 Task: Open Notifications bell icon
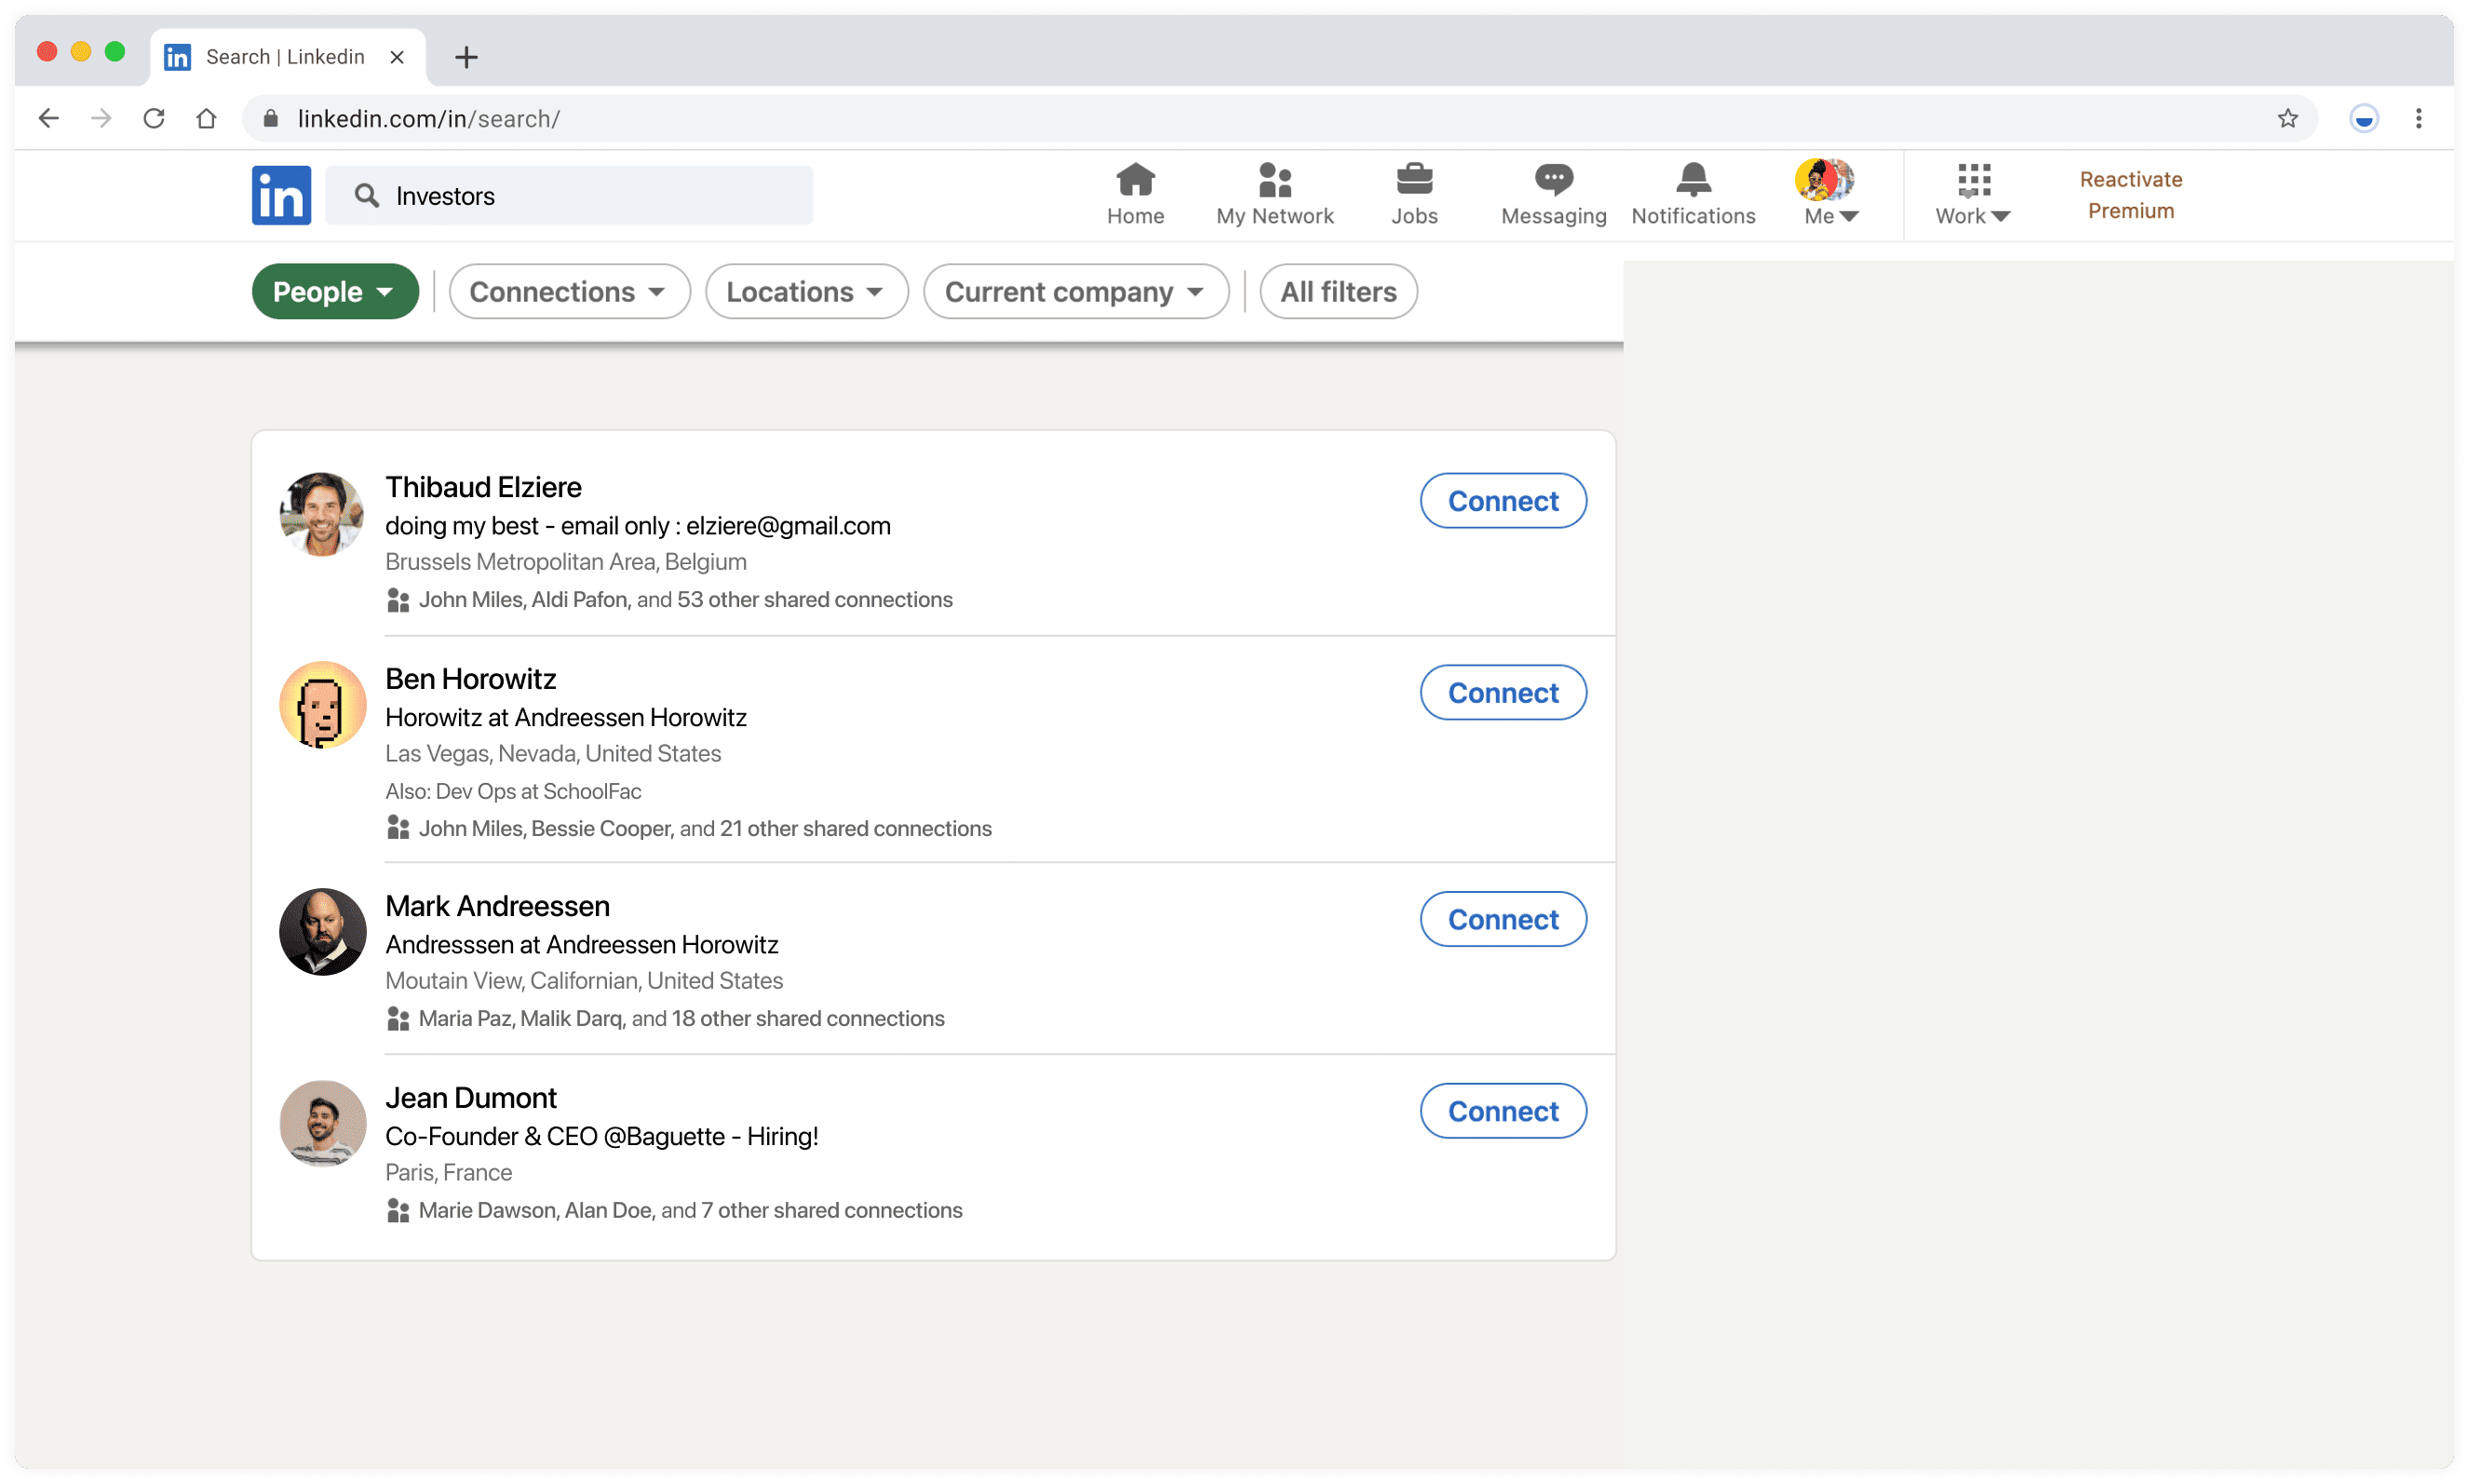[1693, 180]
